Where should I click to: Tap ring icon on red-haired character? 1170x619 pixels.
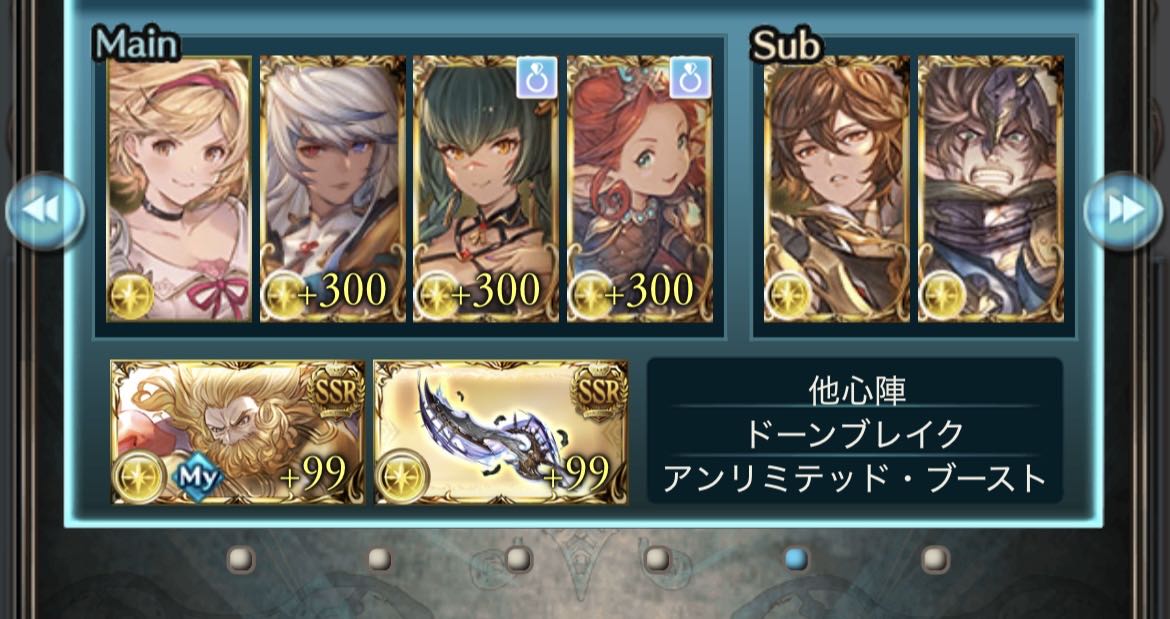(690, 78)
